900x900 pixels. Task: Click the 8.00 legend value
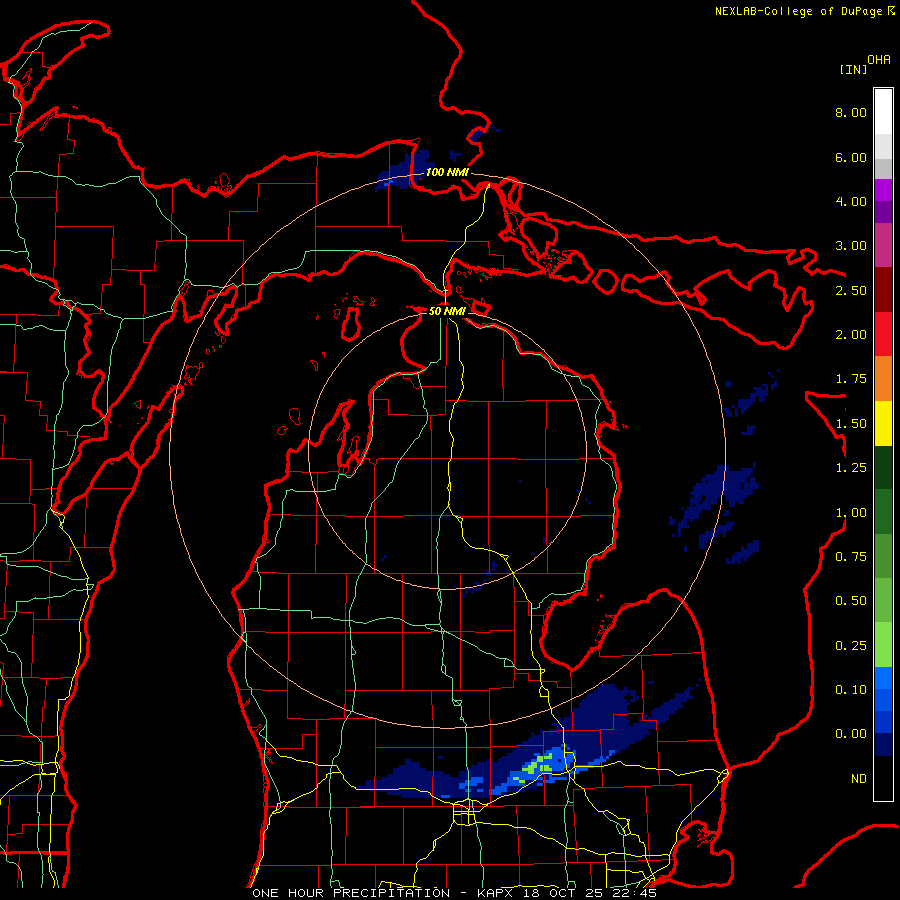pyautogui.click(x=851, y=112)
